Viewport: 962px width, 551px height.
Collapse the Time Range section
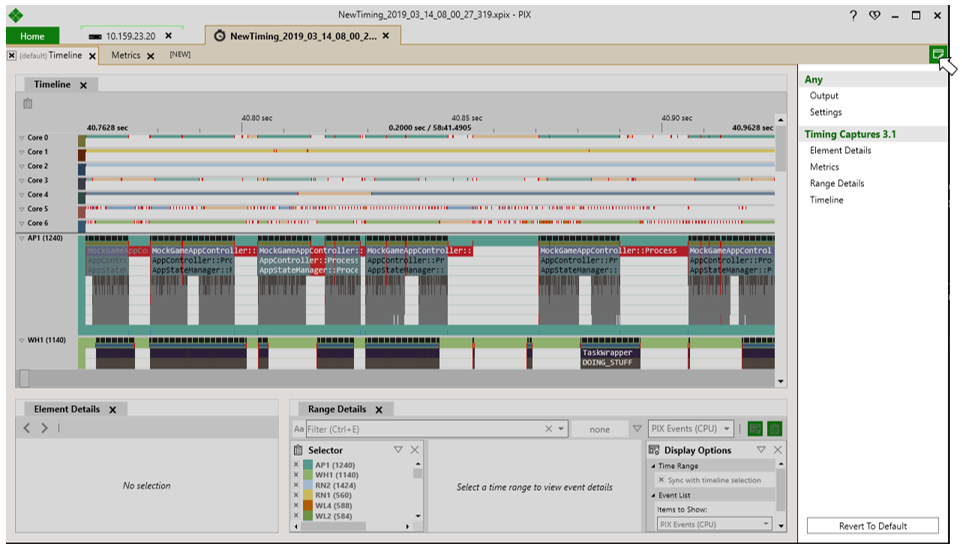coord(653,466)
